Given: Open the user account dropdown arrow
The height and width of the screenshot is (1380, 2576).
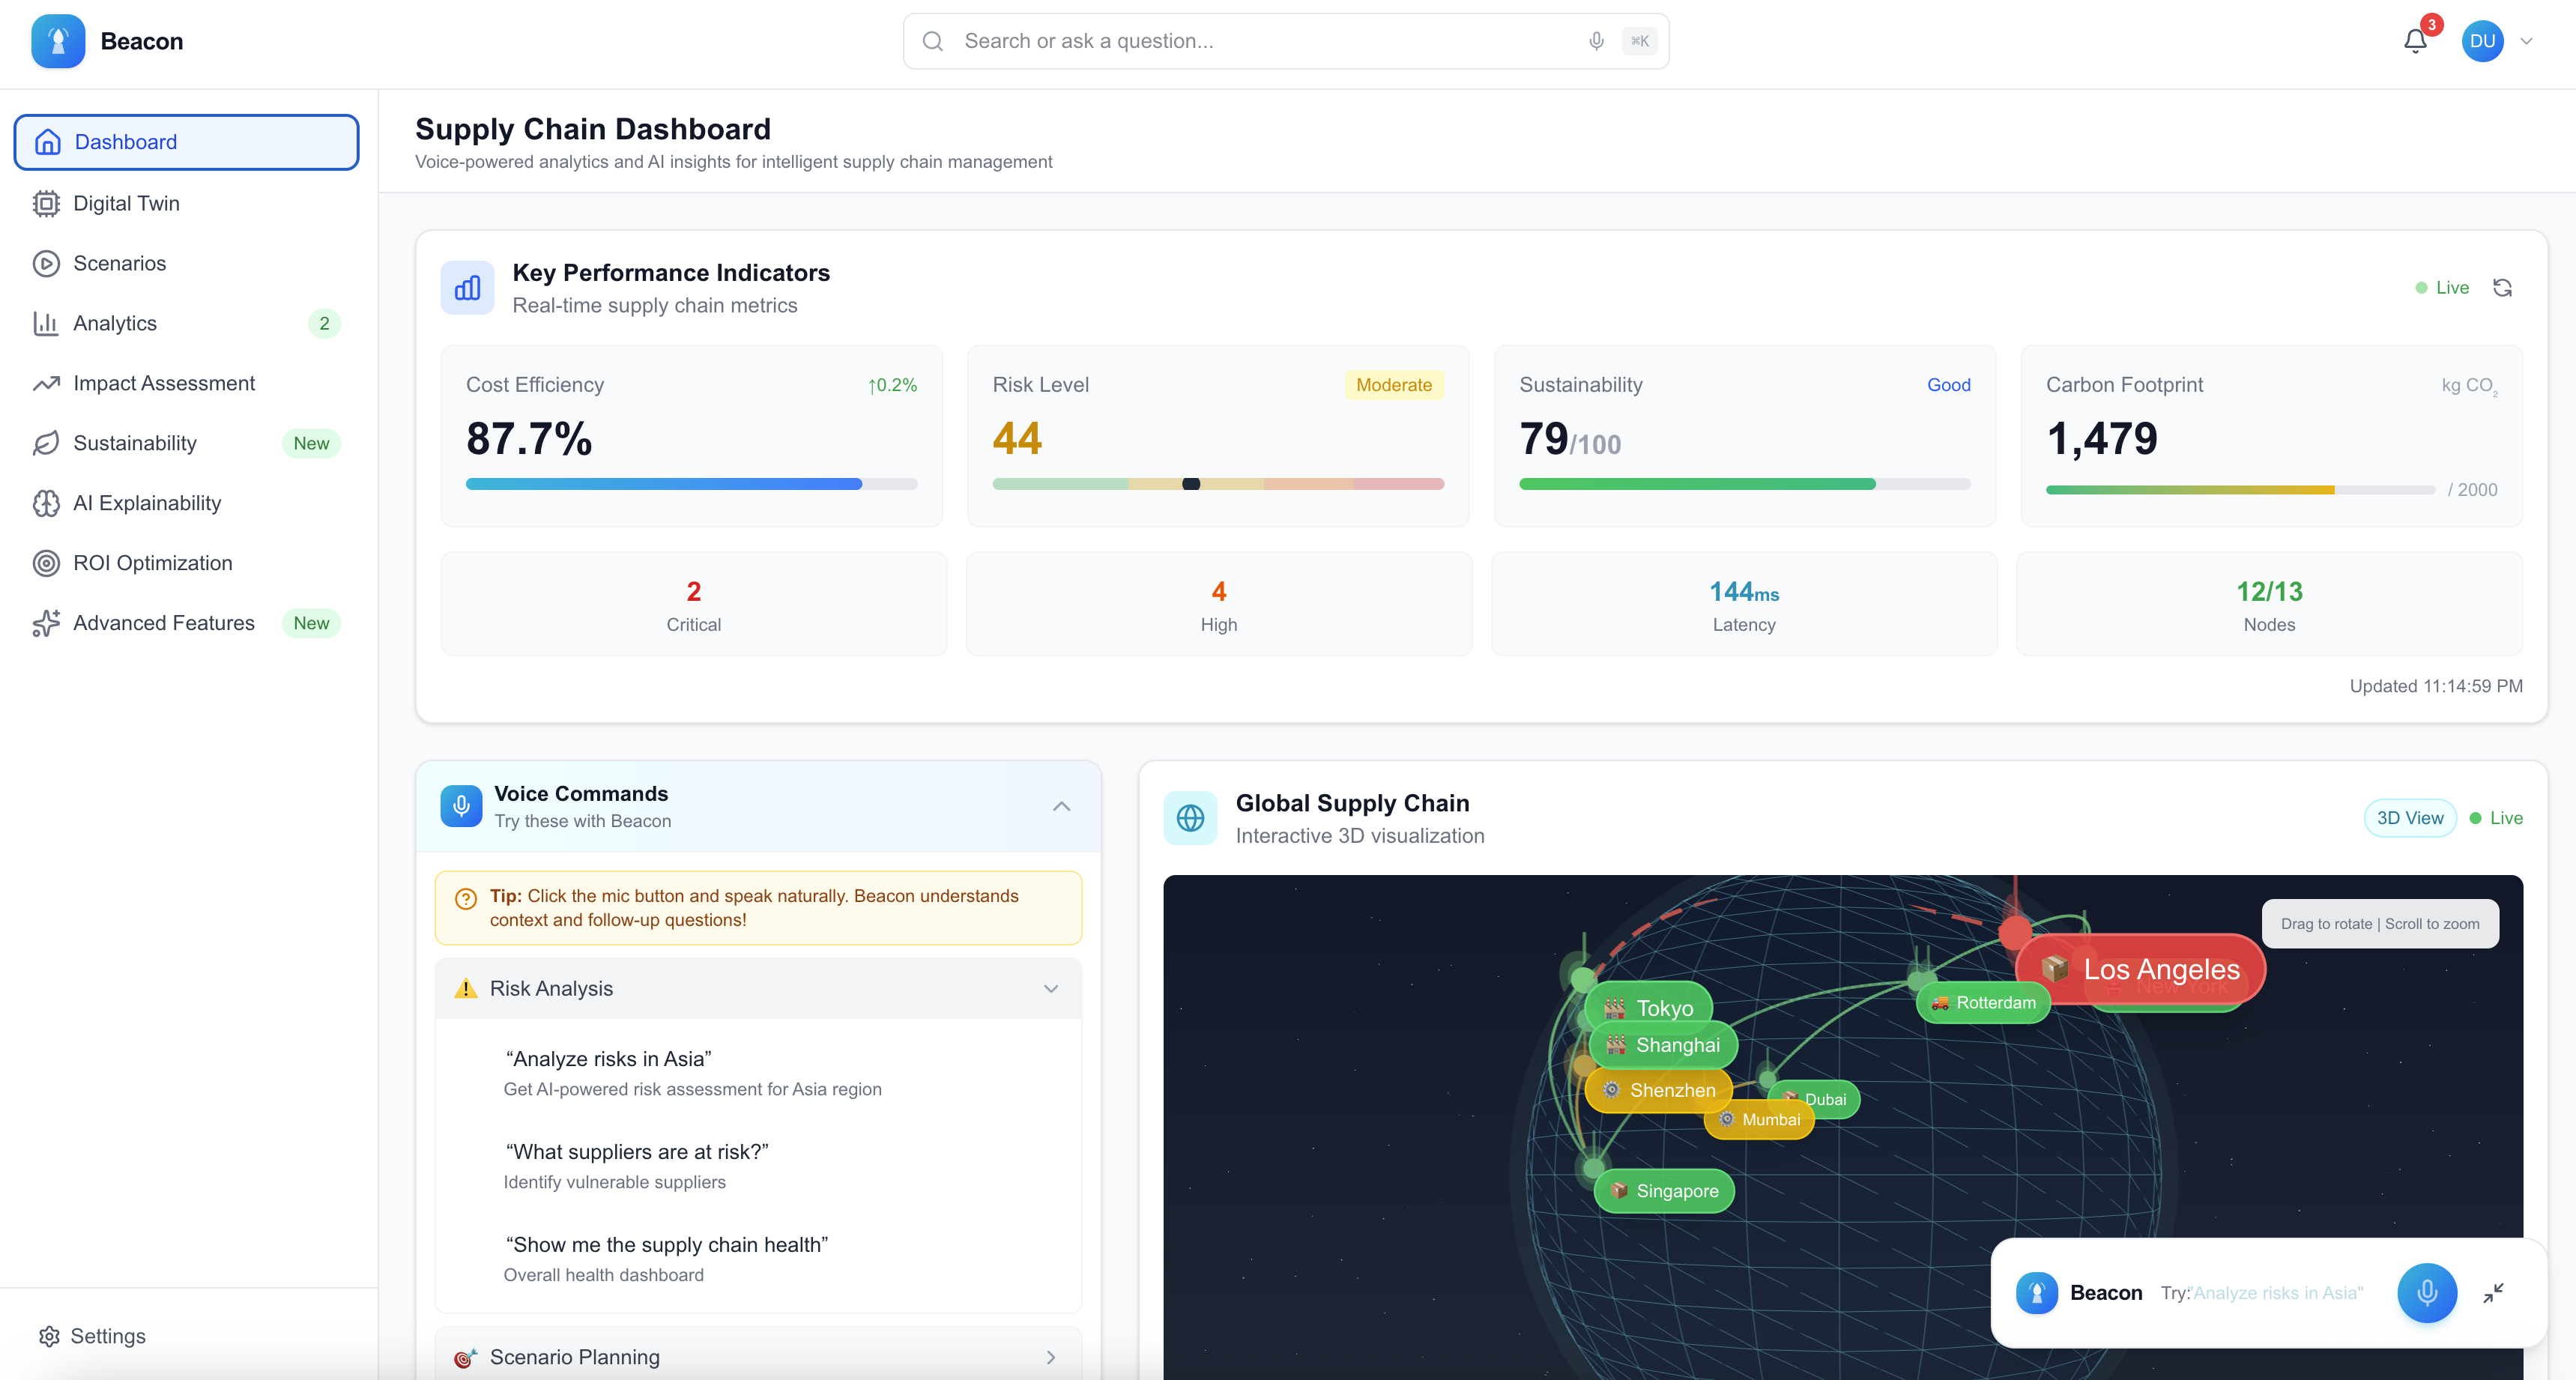Looking at the screenshot, I should [x=2526, y=41].
